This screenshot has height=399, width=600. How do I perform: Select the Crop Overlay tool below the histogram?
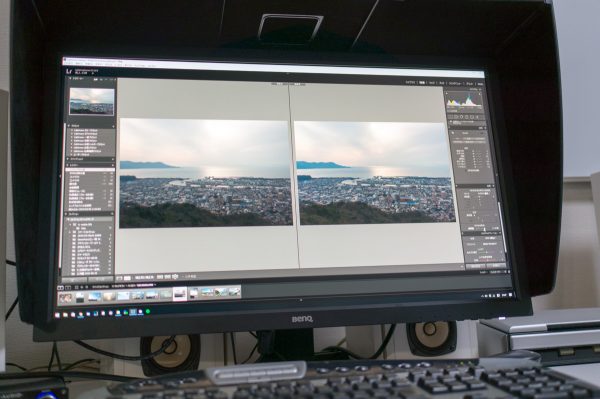click(451, 116)
